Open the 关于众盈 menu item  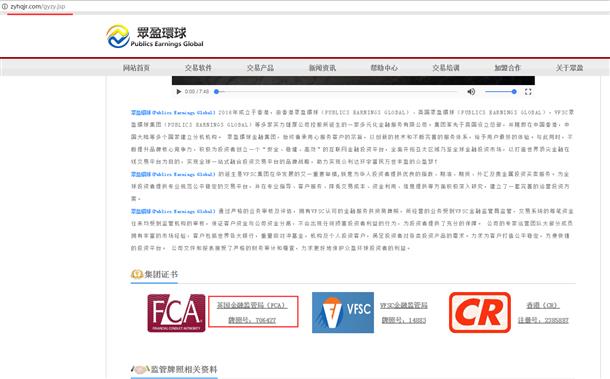pyautogui.click(x=569, y=68)
